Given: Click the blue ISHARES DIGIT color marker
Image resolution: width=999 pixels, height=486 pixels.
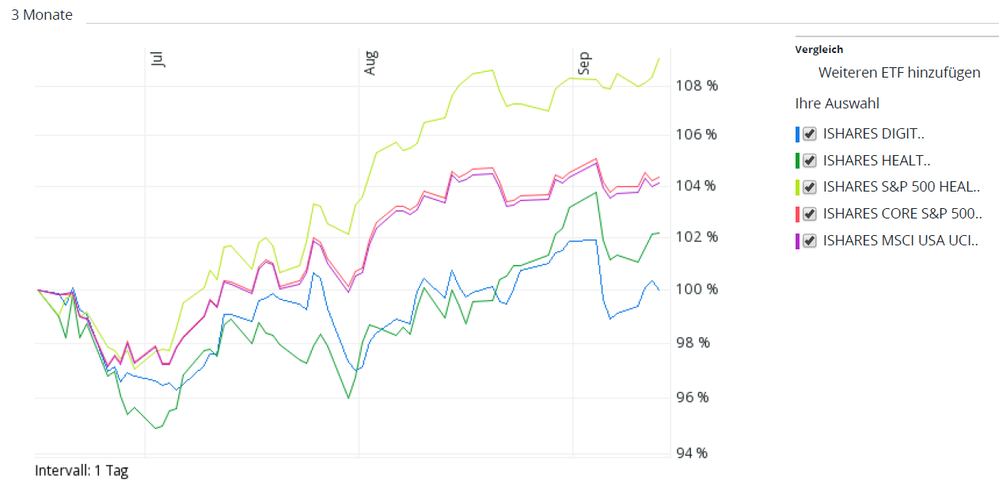Looking at the screenshot, I should (797, 134).
